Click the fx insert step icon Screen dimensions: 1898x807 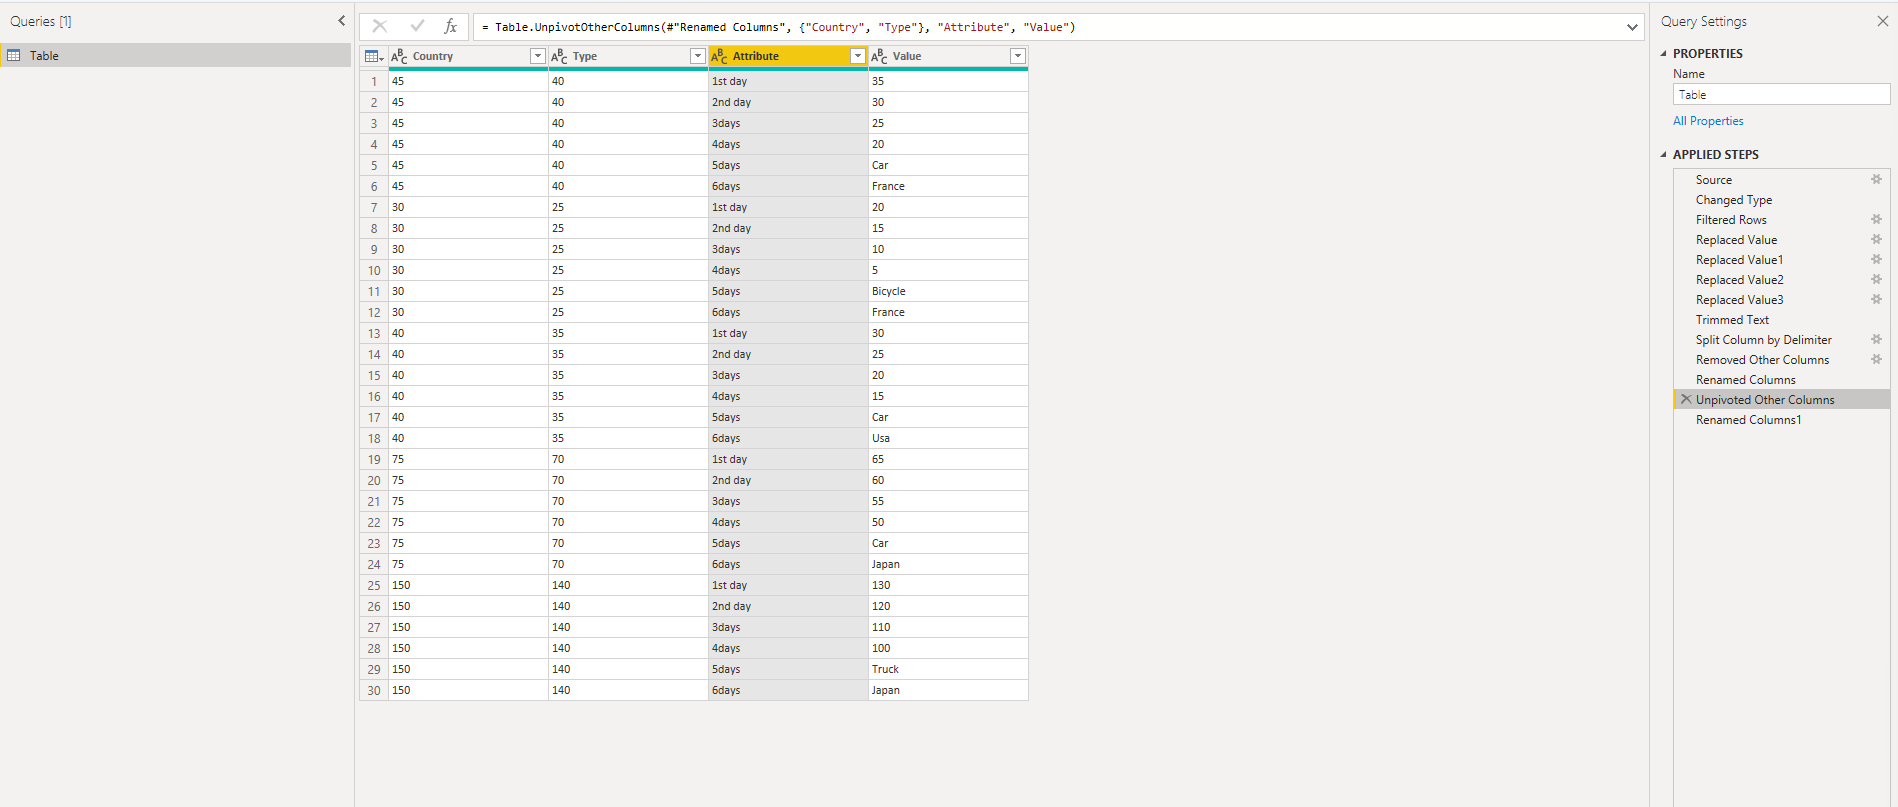451,27
